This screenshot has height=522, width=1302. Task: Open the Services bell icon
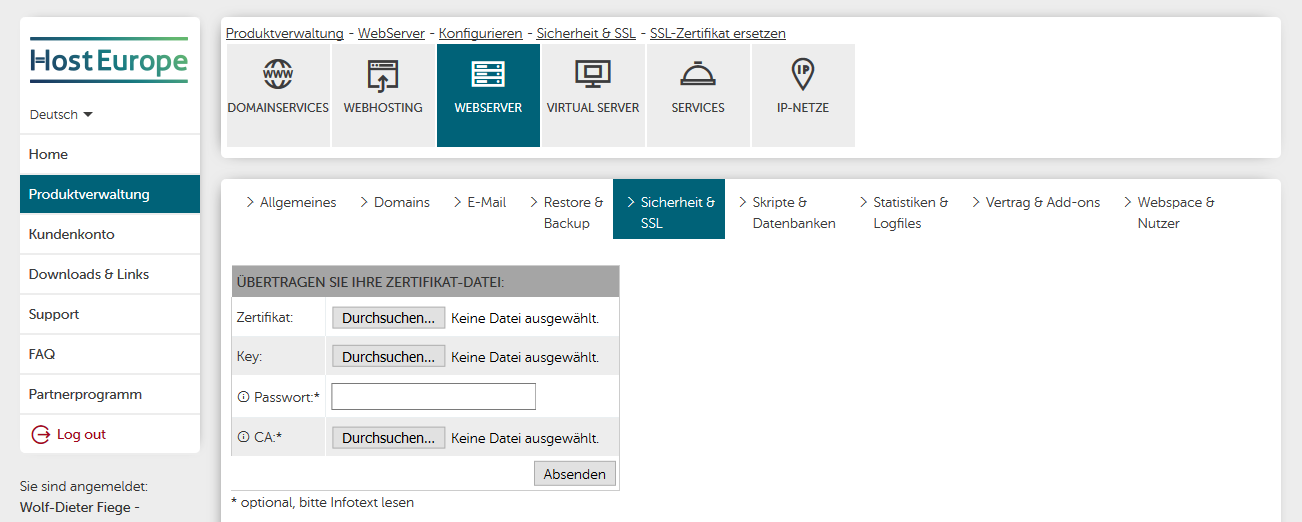coord(698,74)
